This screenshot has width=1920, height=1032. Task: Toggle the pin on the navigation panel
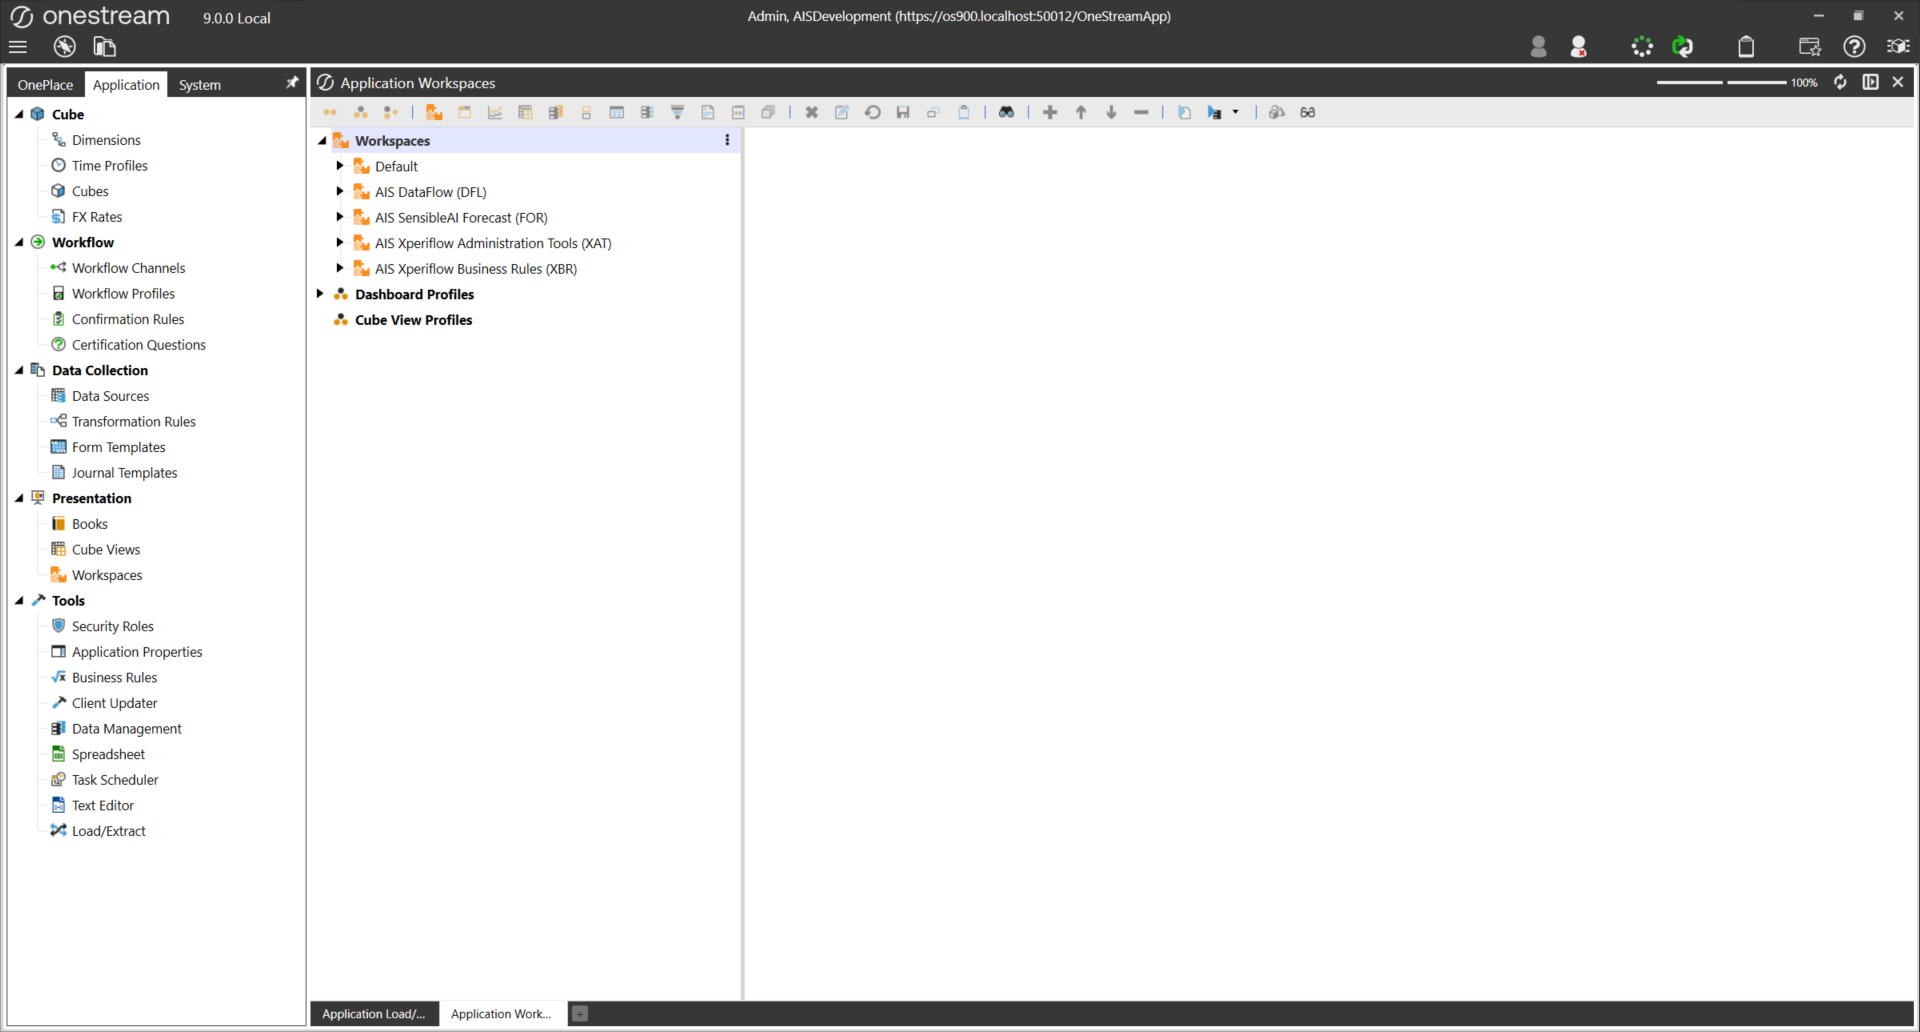click(292, 83)
